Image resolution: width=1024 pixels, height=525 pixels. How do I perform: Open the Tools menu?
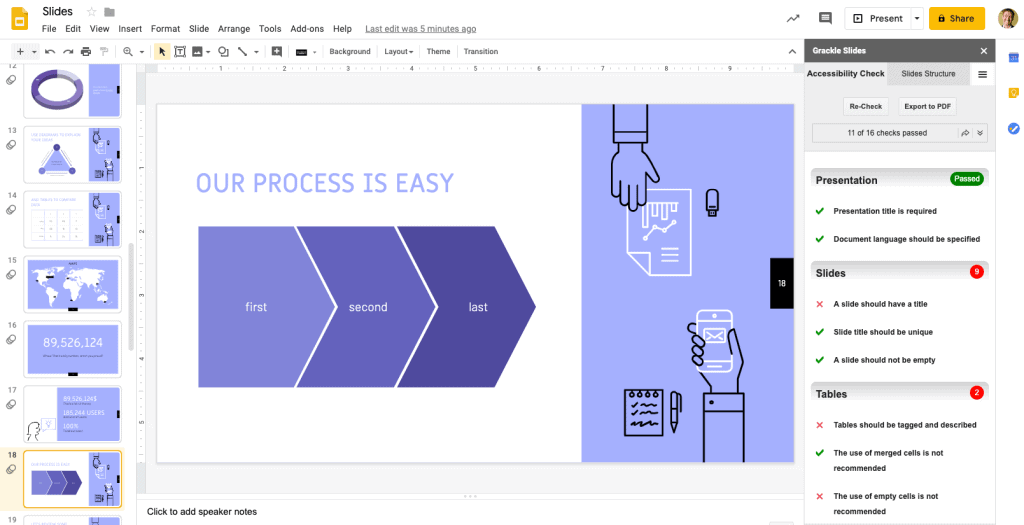(x=270, y=29)
